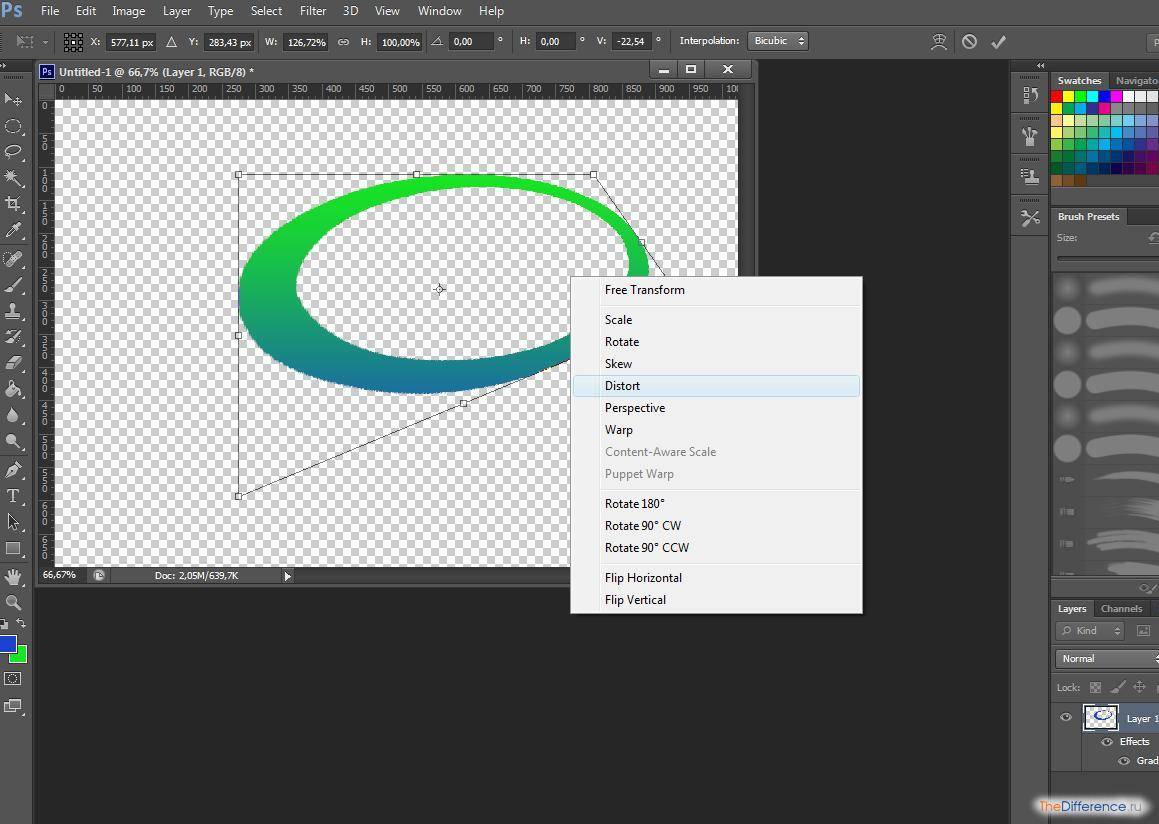The image size is (1159, 824).
Task: Commit the transform with the checkmark
Action: pyautogui.click(x=997, y=41)
